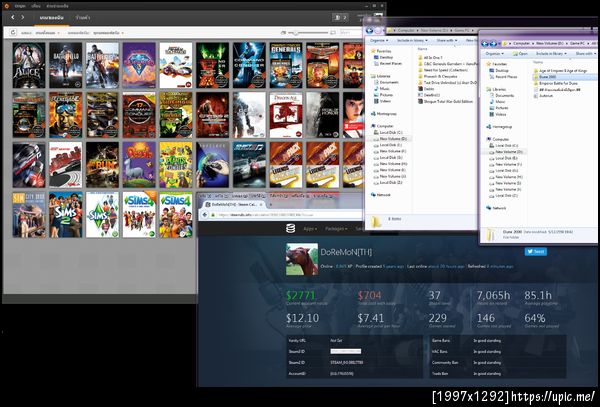Open the Dead Space 3 game tile
600x407 pixels.
249,115
